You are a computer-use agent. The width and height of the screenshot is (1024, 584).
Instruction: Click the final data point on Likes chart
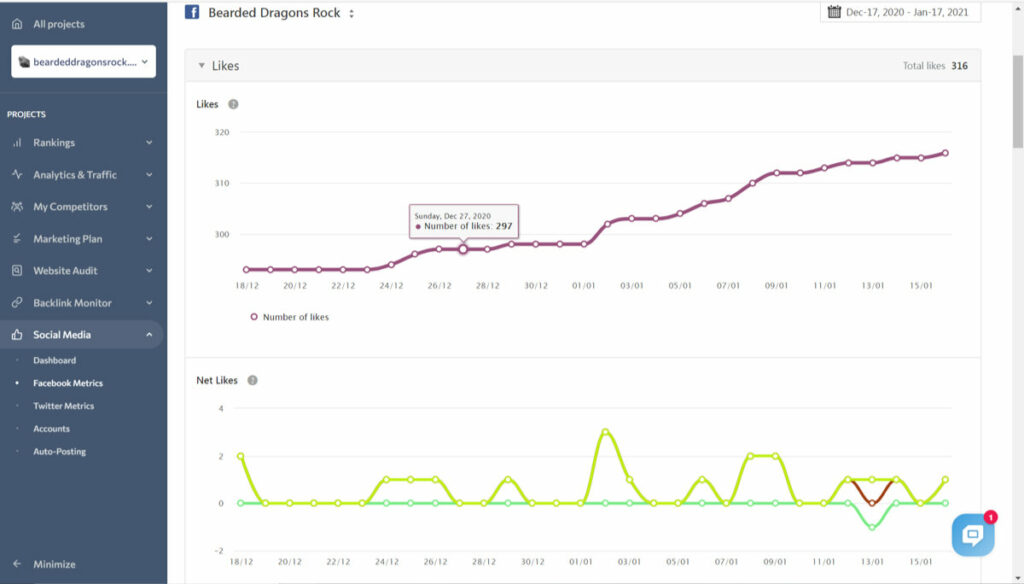945,153
